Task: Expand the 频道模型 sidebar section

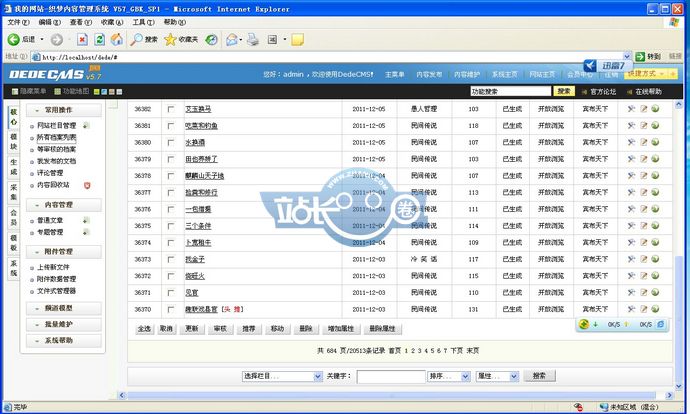Action: point(63,308)
